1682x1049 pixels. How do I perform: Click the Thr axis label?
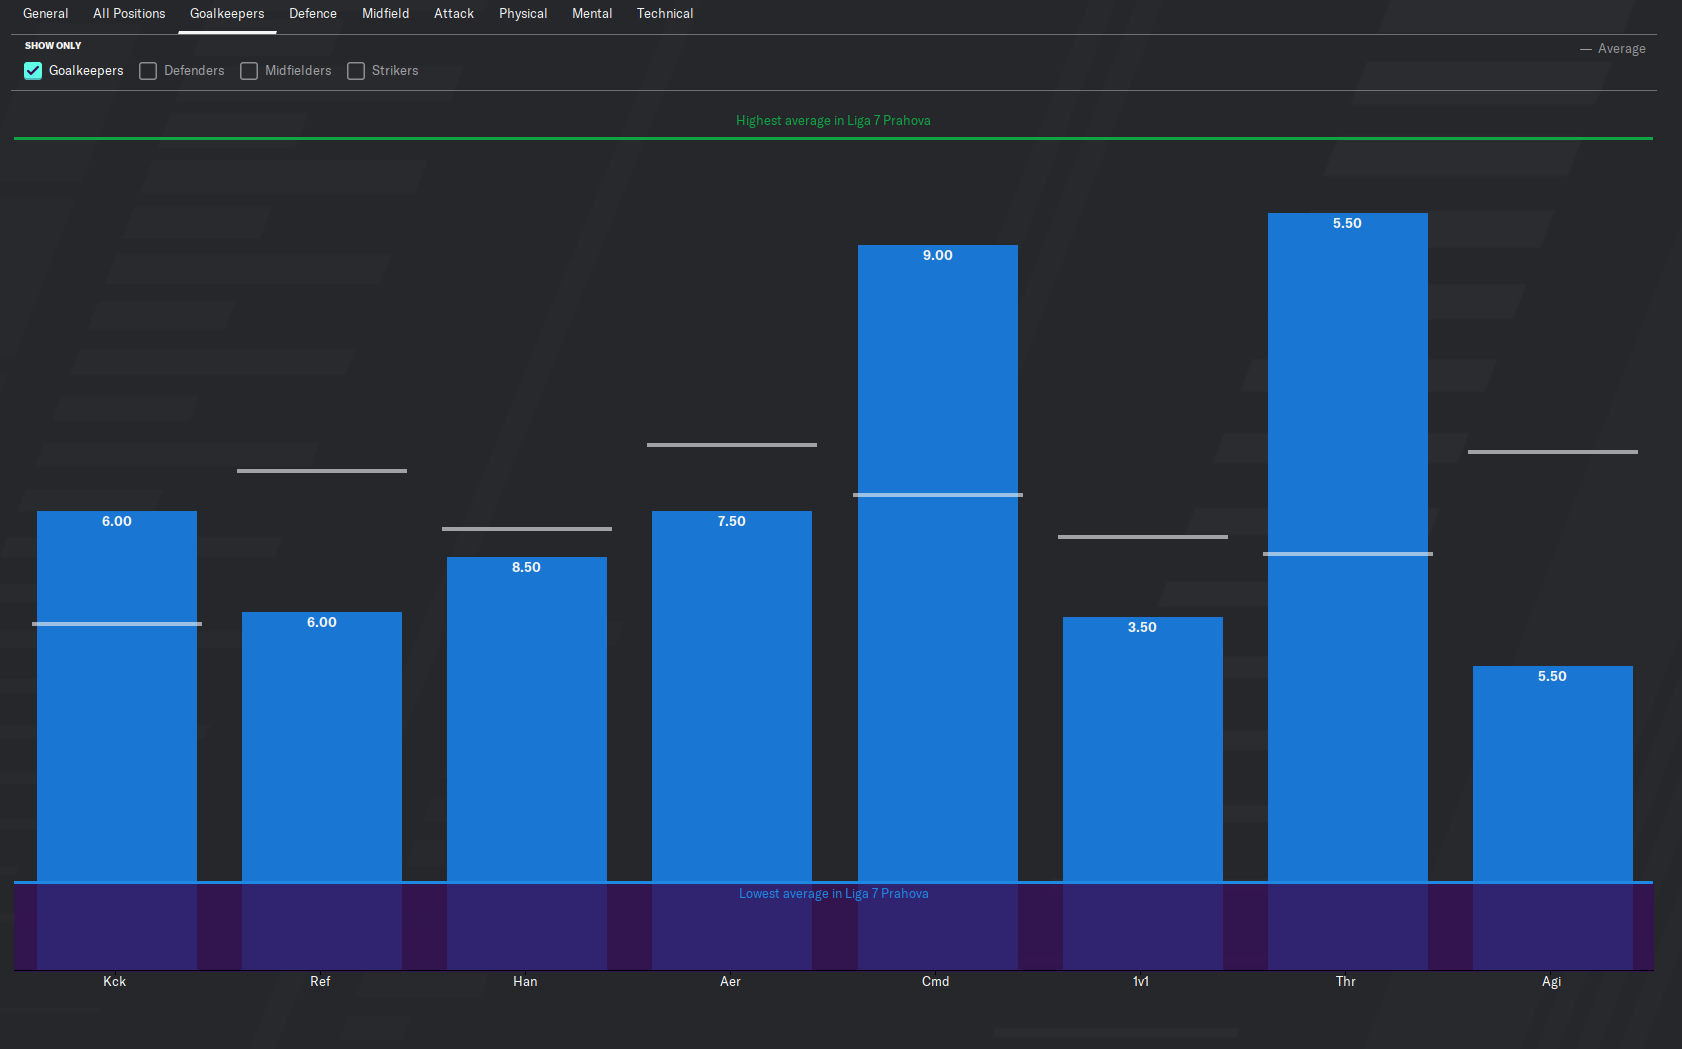[1346, 982]
